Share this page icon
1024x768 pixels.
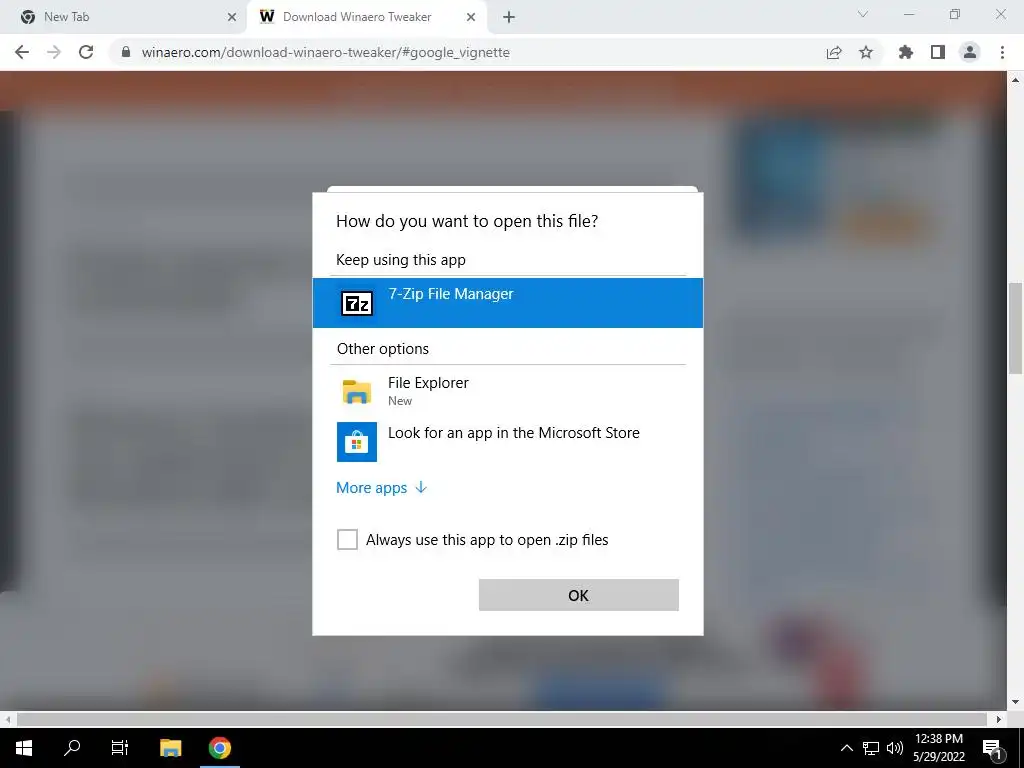pos(834,52)
